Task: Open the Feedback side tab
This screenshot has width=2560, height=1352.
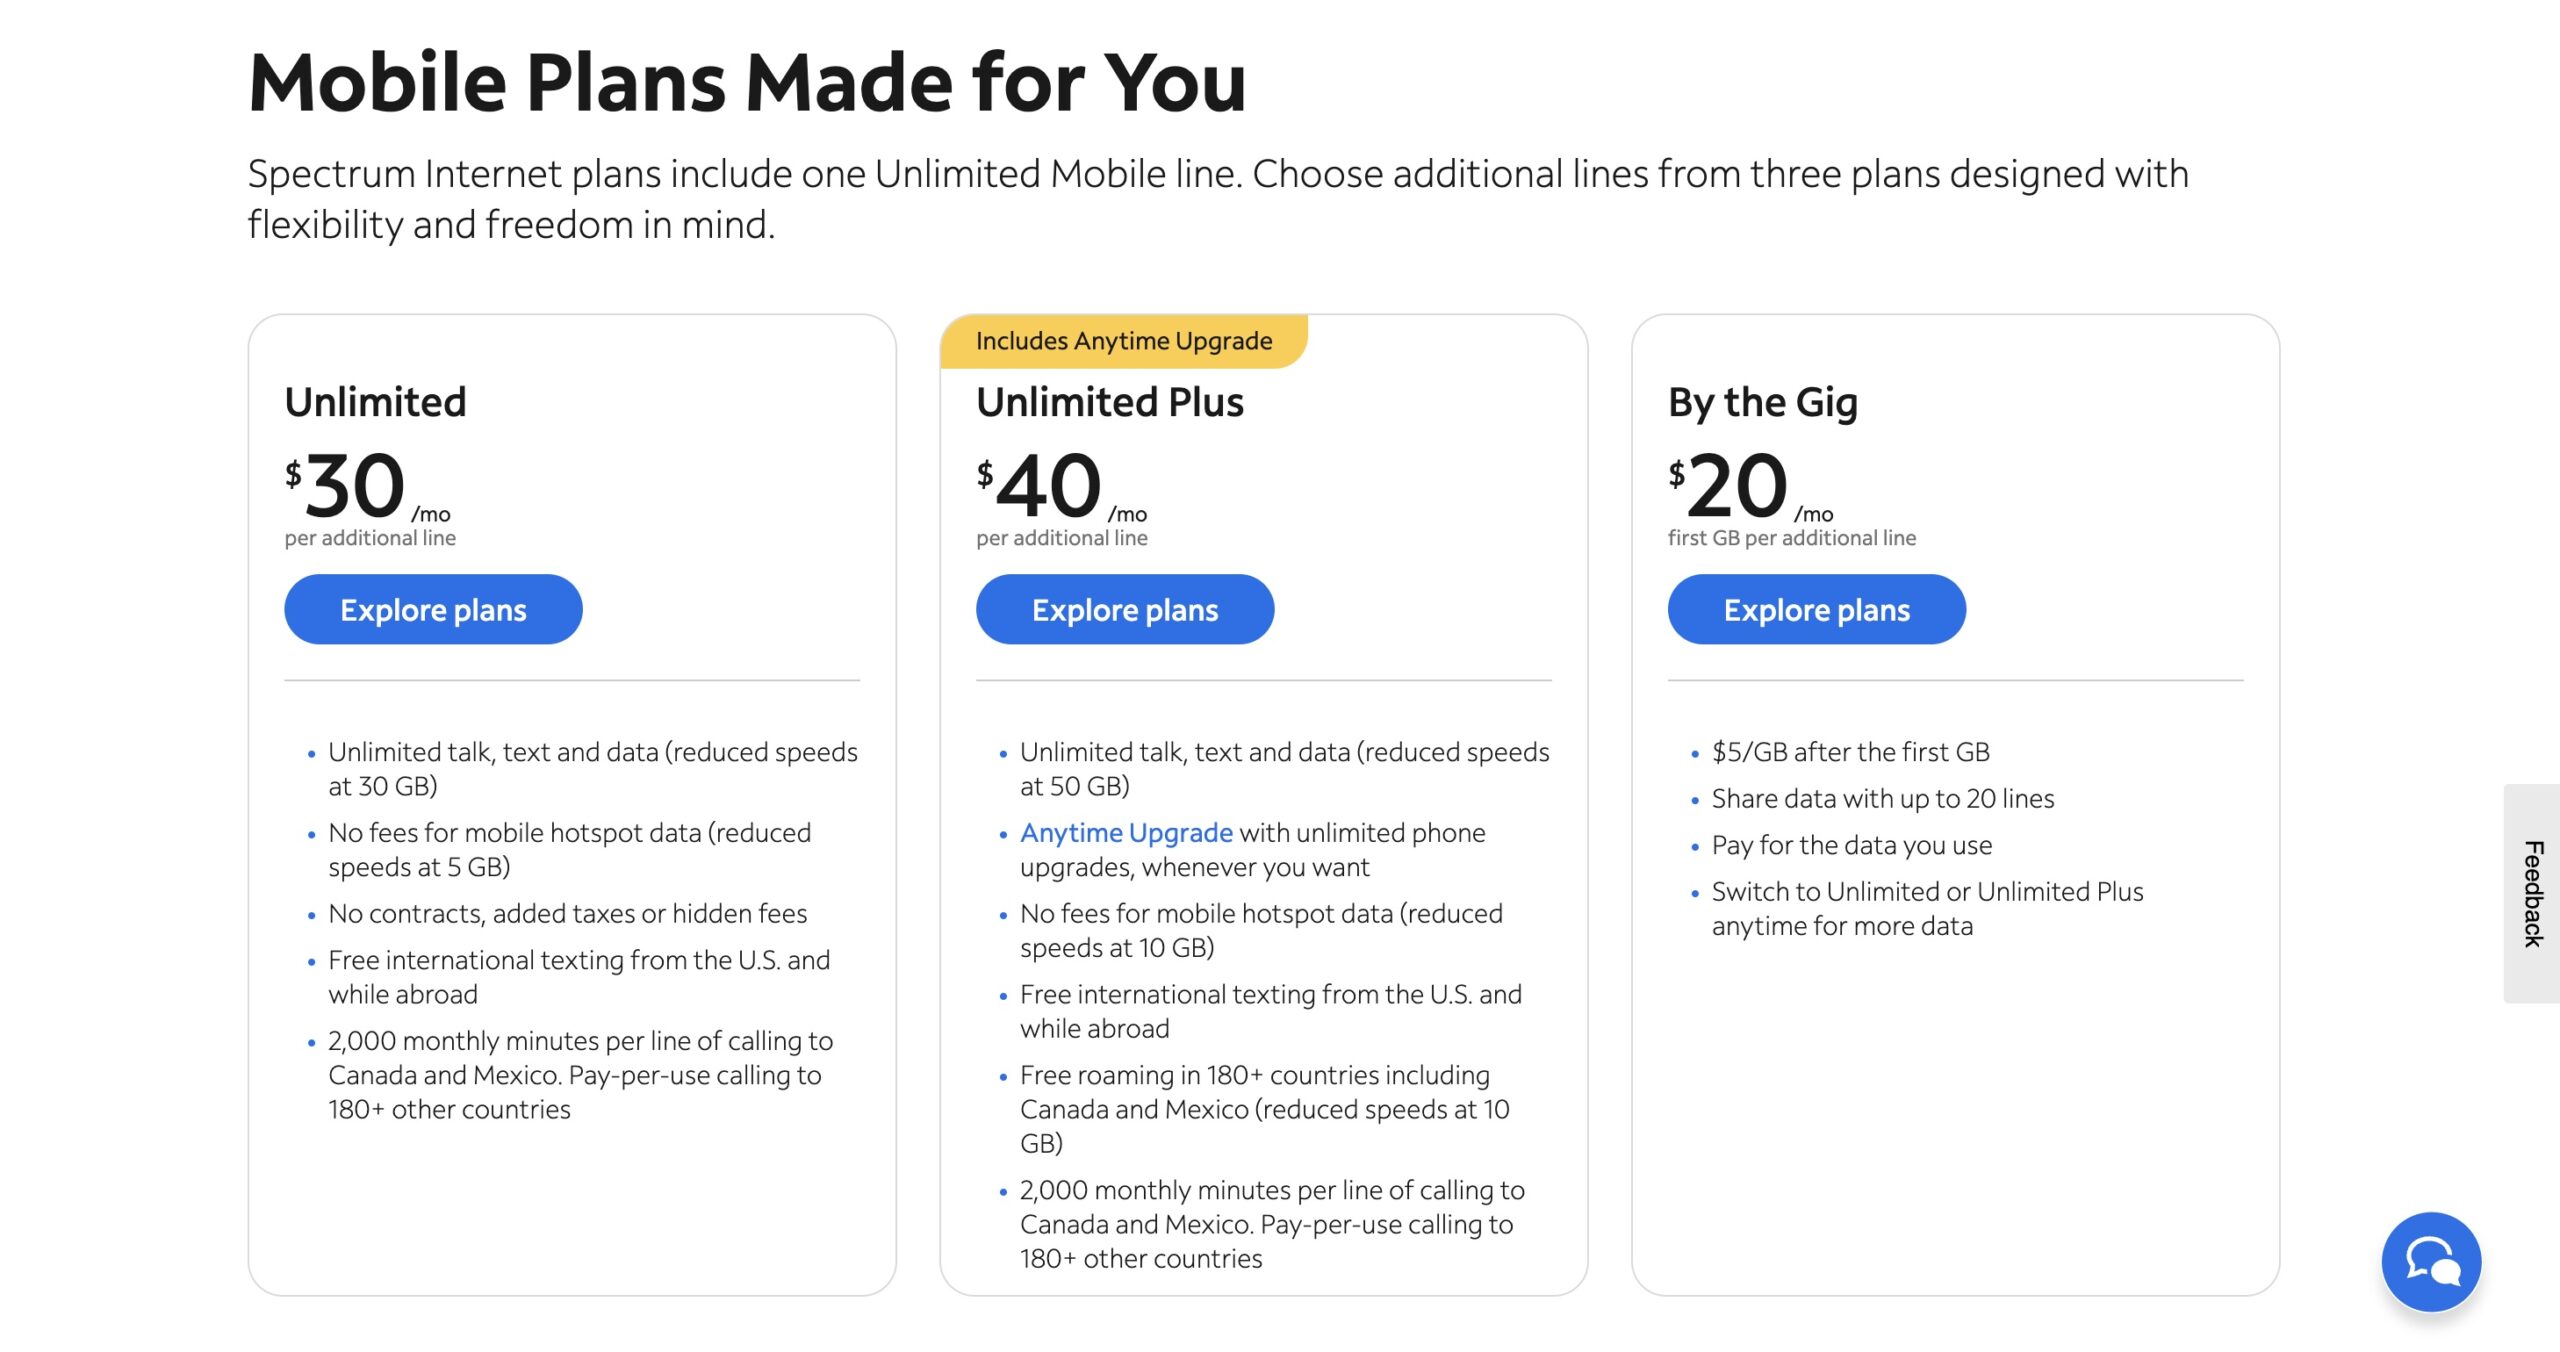Action: pos(2531,893)
